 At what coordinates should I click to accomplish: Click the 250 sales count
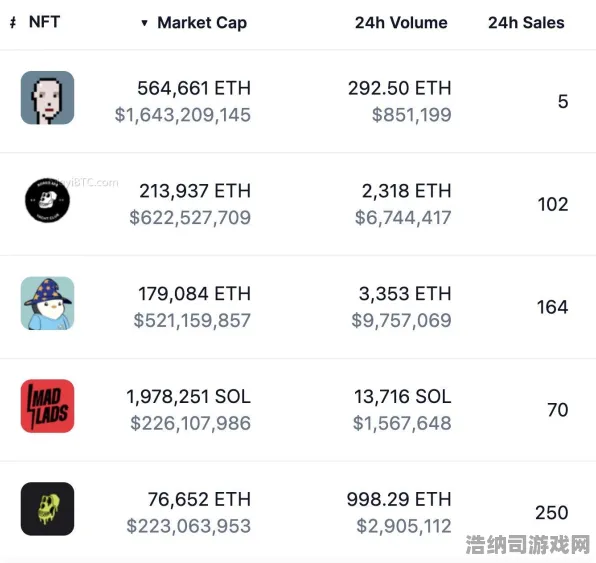pos(552,512)
